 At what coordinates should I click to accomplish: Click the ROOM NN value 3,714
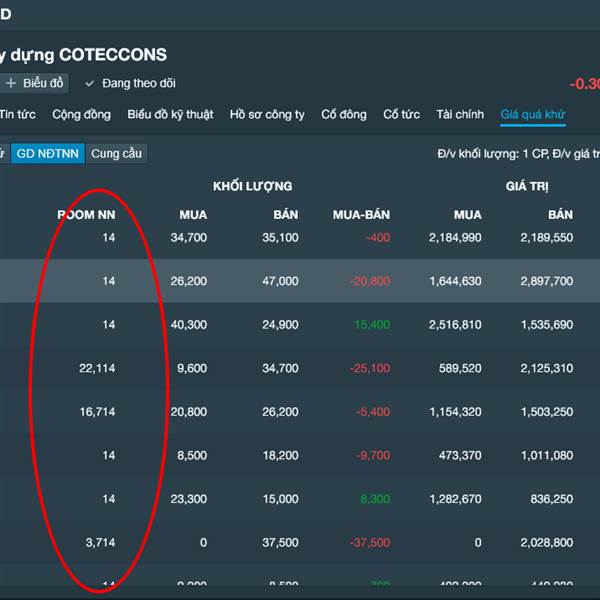pos(100,542)
